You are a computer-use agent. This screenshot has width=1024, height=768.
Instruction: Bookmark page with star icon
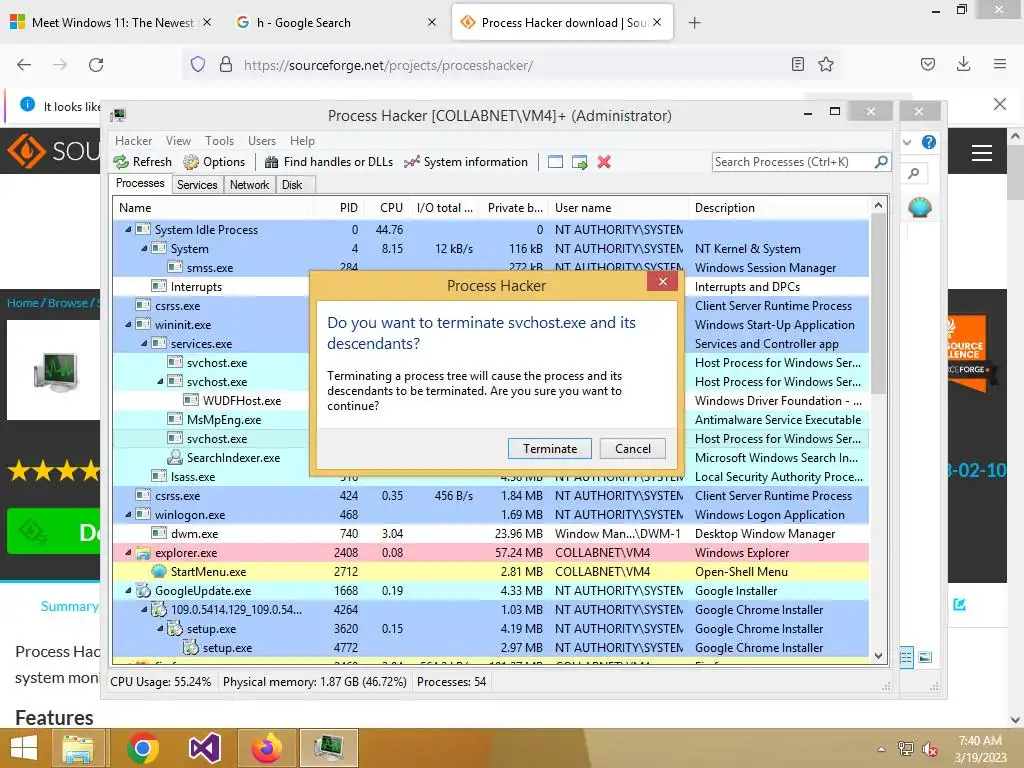826,65
